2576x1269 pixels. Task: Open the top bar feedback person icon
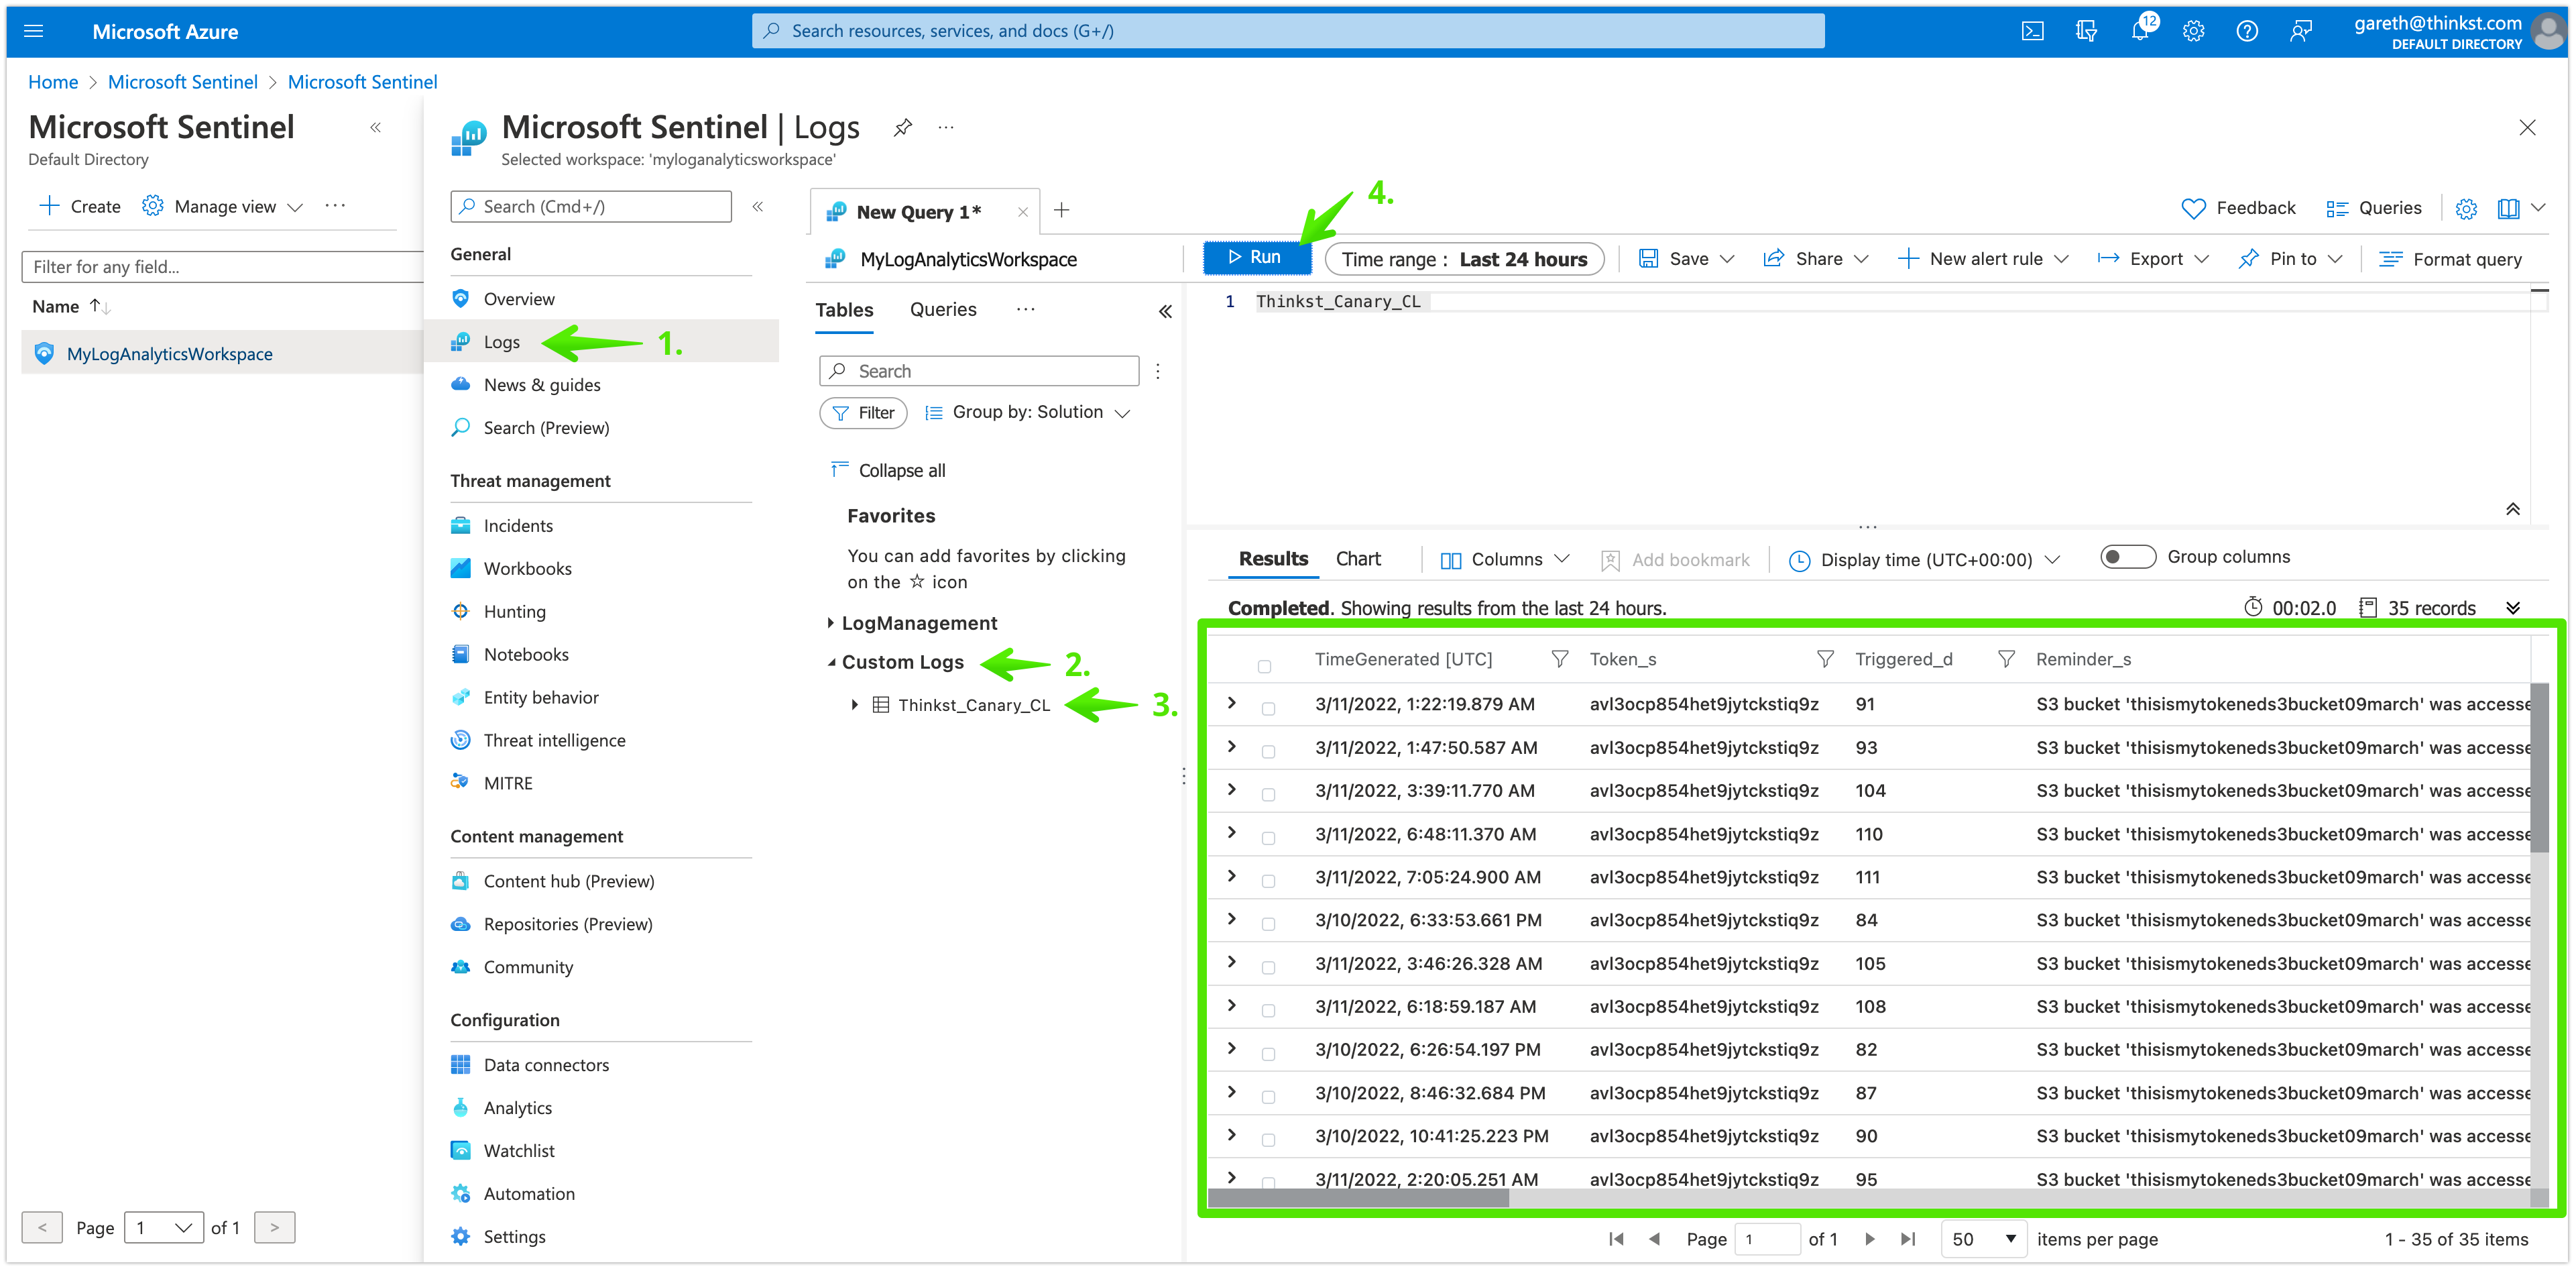2301,31
